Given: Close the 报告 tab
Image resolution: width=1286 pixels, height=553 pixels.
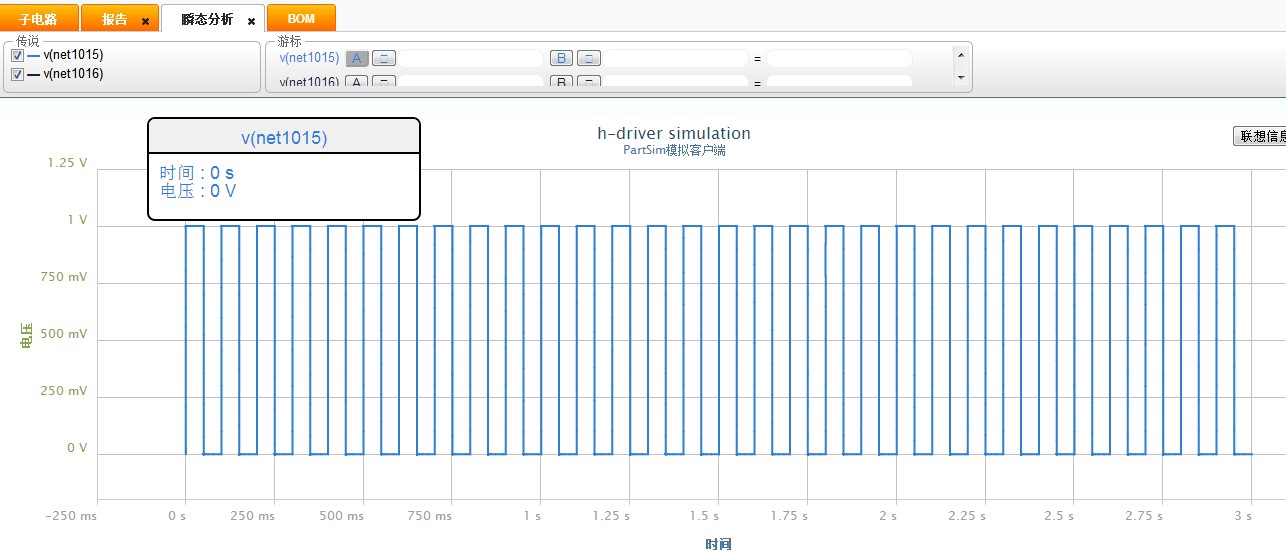Looking at the screenshot, I should (145, 21).
